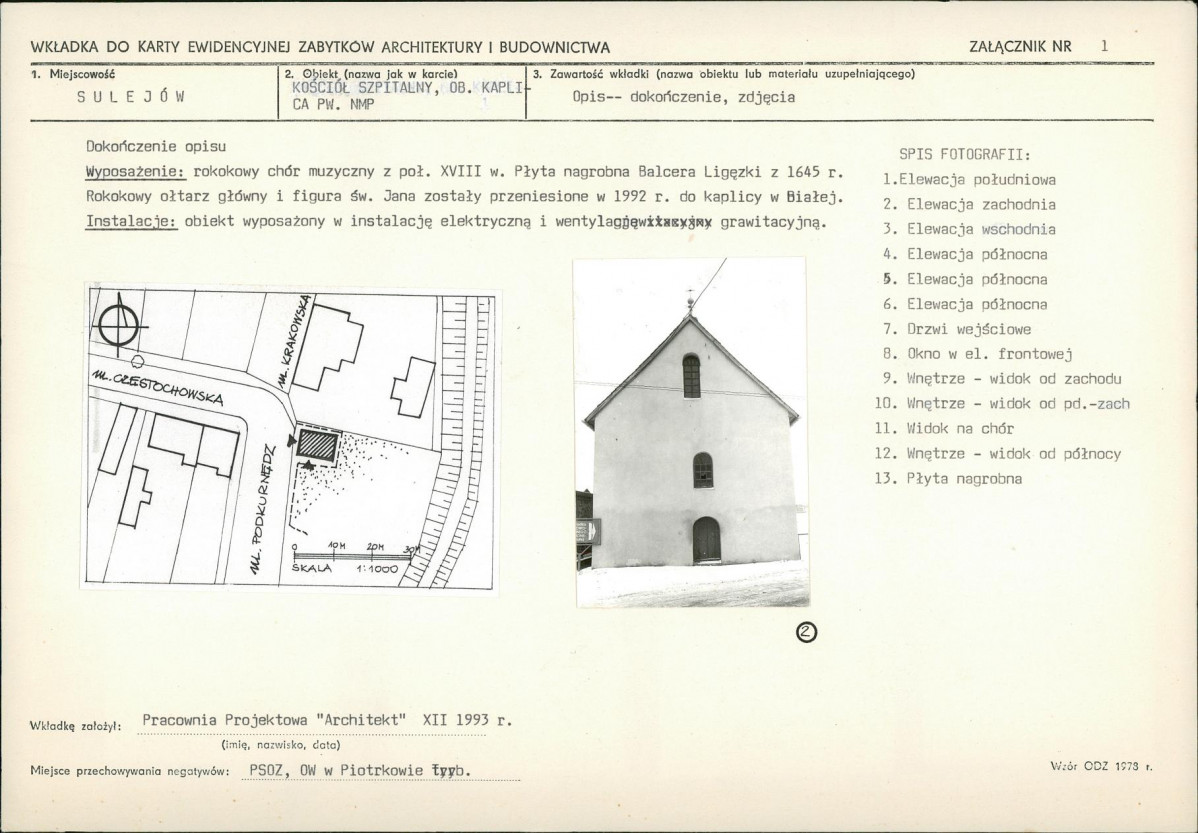Screen dimensions: 1198x833
Task: Click the Pracownia Projektowa Architekt field
Action: point(327,720)
